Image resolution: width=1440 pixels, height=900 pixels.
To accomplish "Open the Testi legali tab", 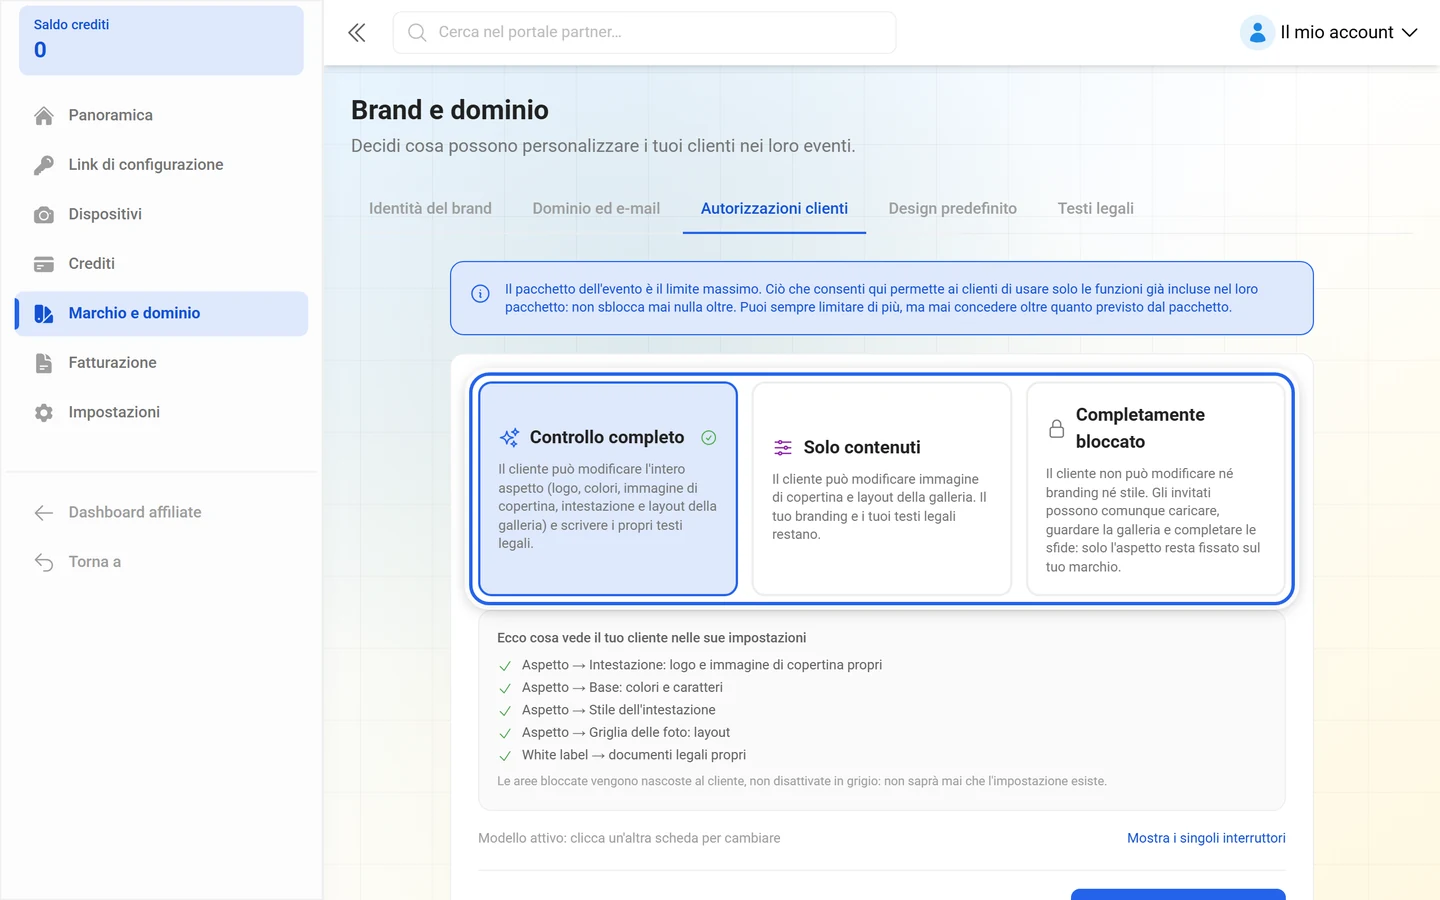I will [1096, 208].
